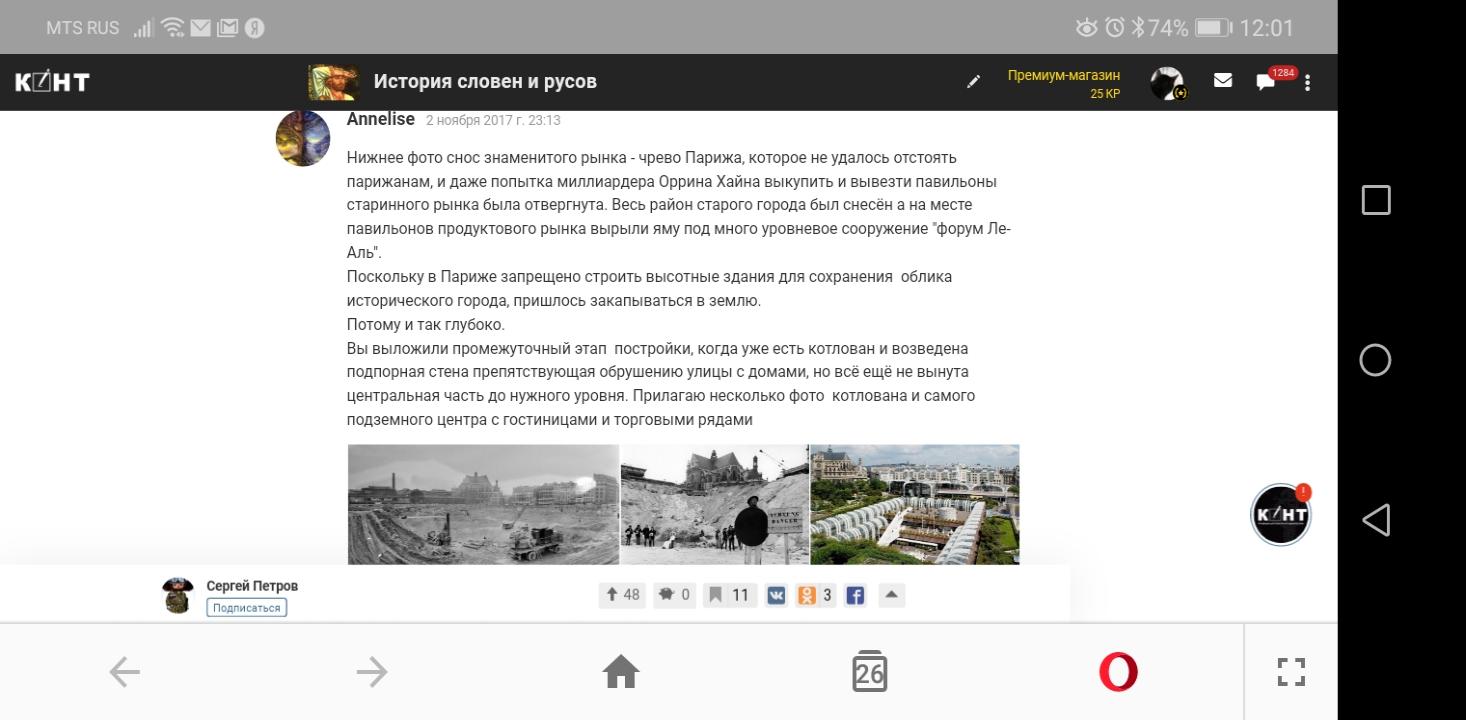Open the Opera menu button
The image size is (1466, 720).
pos(1118,672)
